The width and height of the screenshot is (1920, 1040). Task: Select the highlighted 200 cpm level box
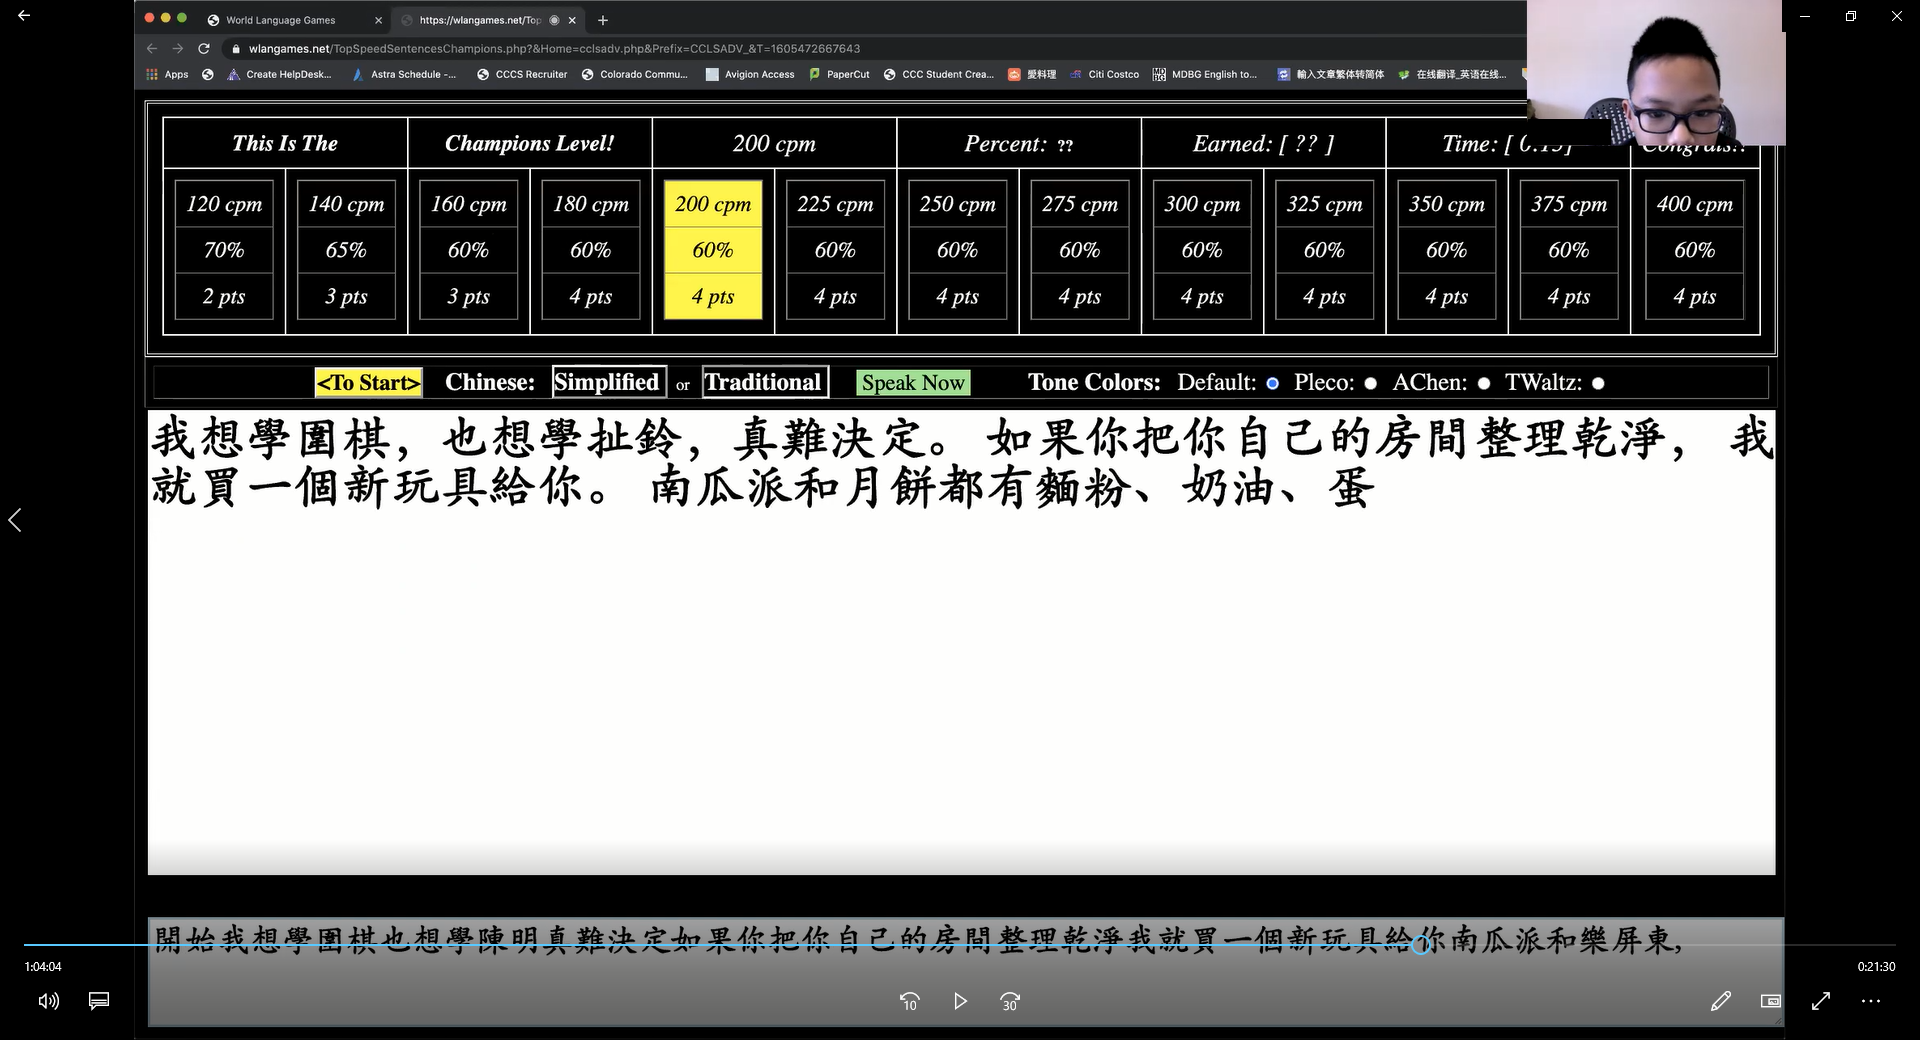[x=712, y=250]
